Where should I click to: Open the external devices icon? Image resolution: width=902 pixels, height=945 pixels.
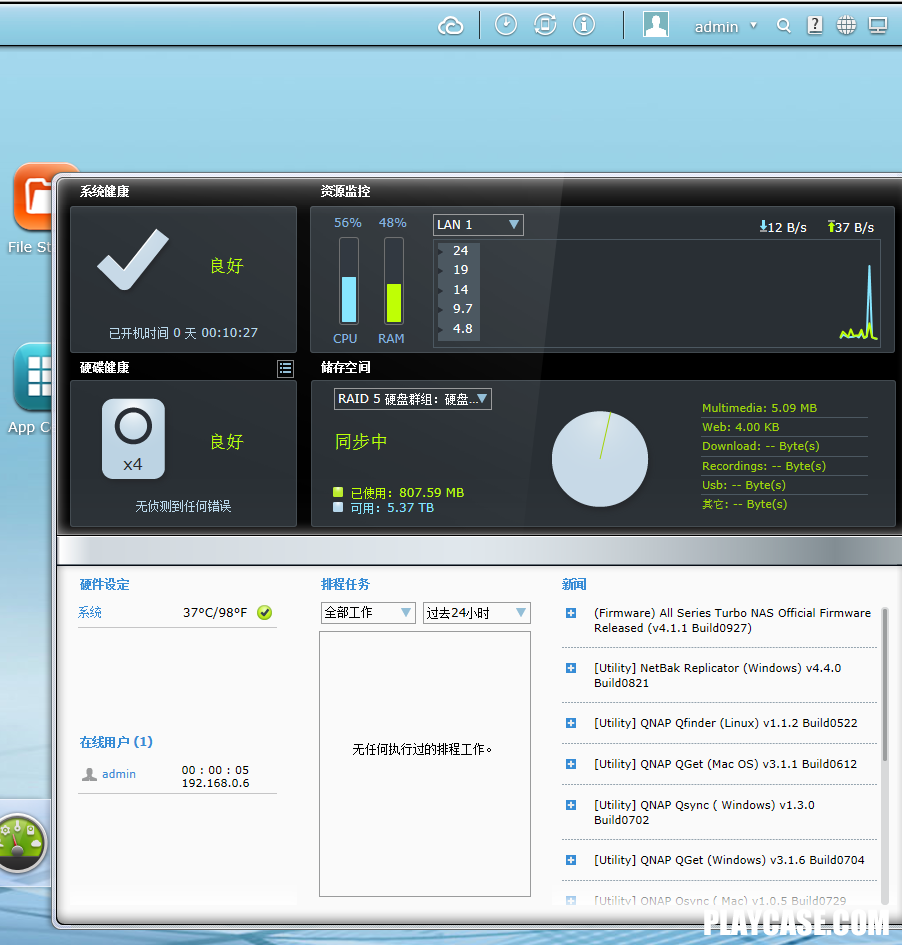[x=545, y=25]
